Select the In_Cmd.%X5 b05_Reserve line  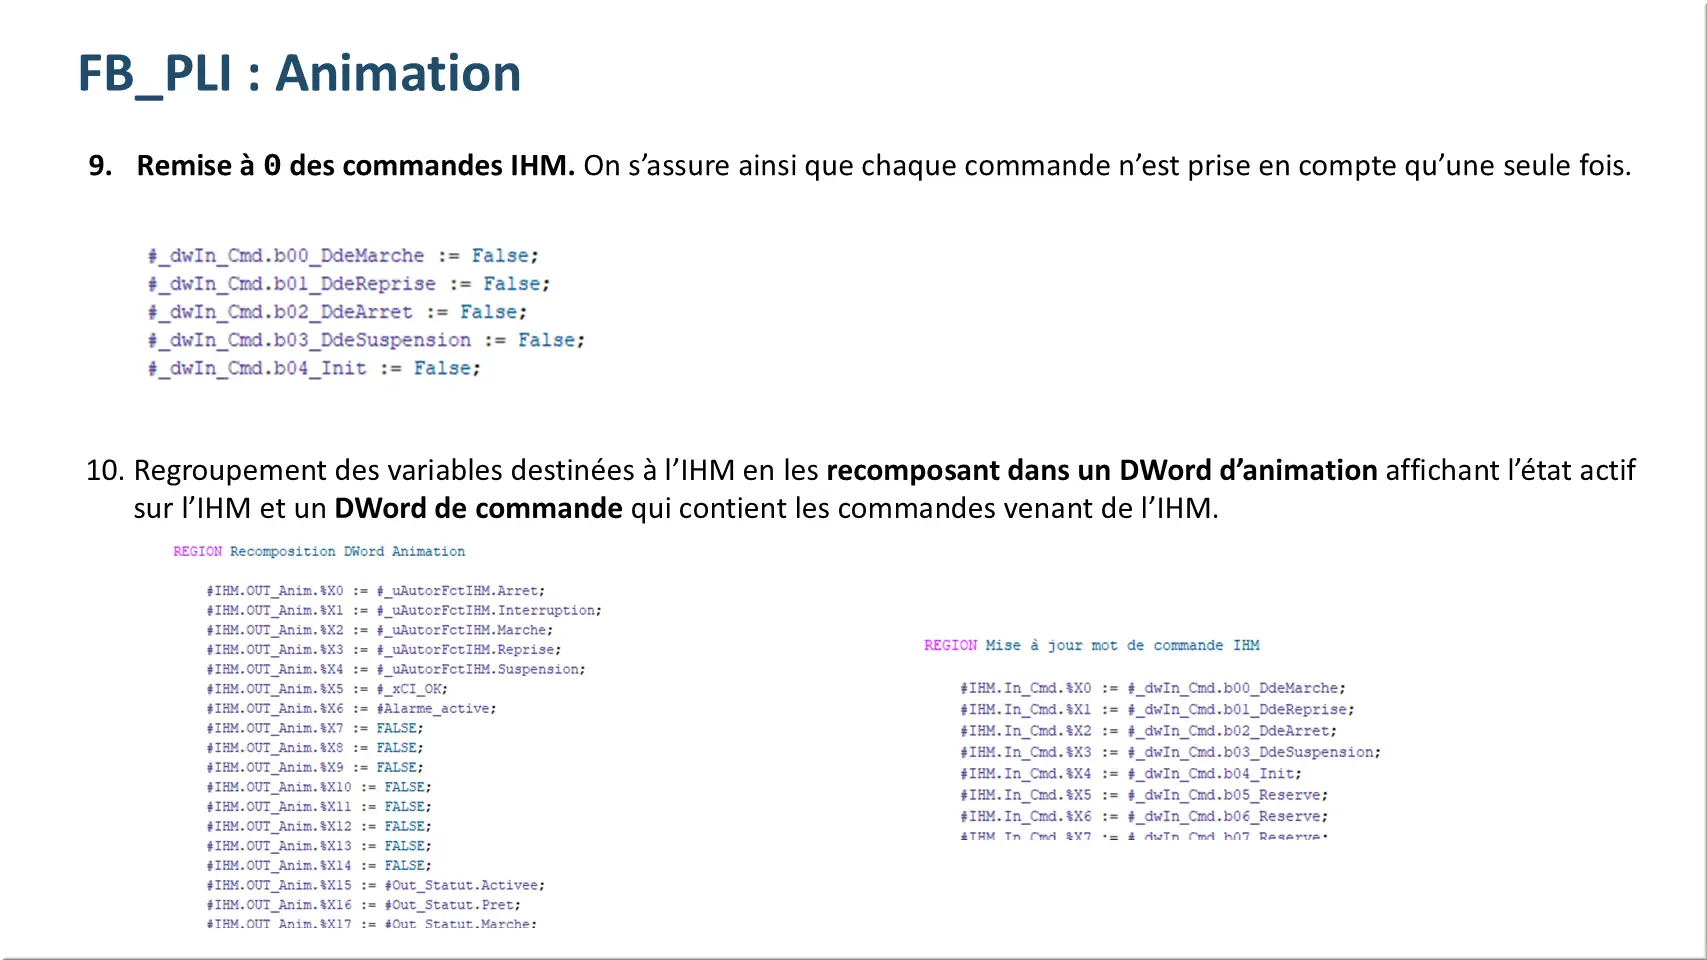point(1143,795)
